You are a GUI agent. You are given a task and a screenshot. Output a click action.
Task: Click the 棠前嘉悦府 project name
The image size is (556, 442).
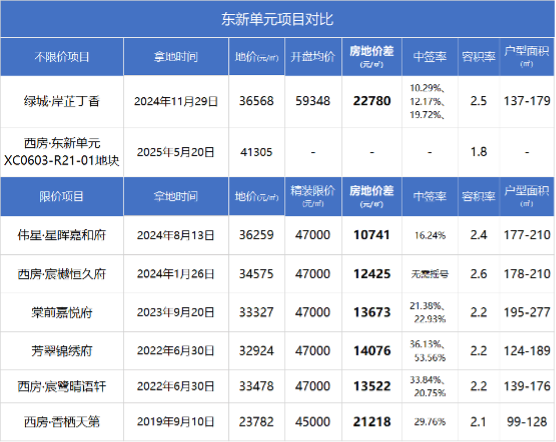62,313
